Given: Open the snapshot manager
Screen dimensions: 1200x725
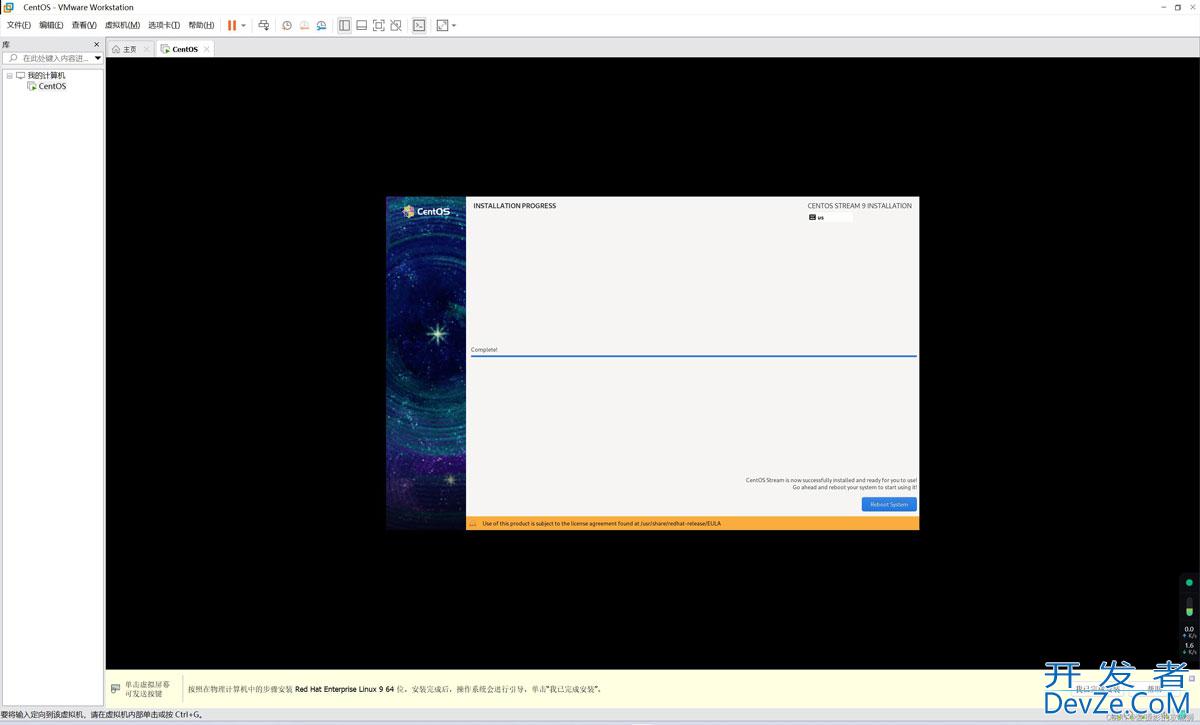Looking at the screenshot, I should coord(321,25).
